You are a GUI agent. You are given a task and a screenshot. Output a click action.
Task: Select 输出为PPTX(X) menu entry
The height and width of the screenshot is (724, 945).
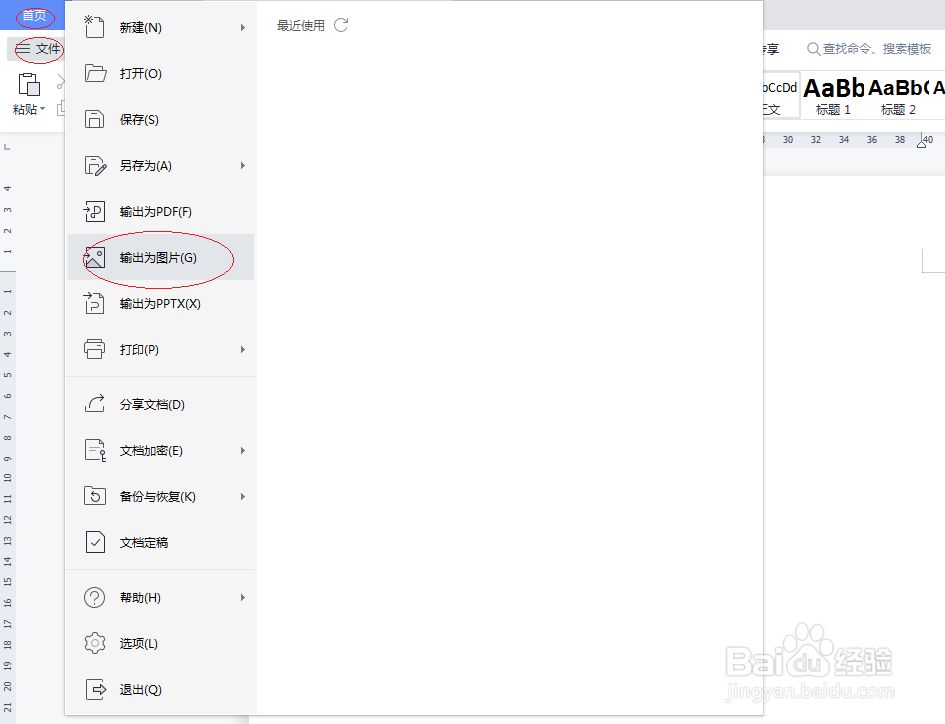click(x=161, y=303)
